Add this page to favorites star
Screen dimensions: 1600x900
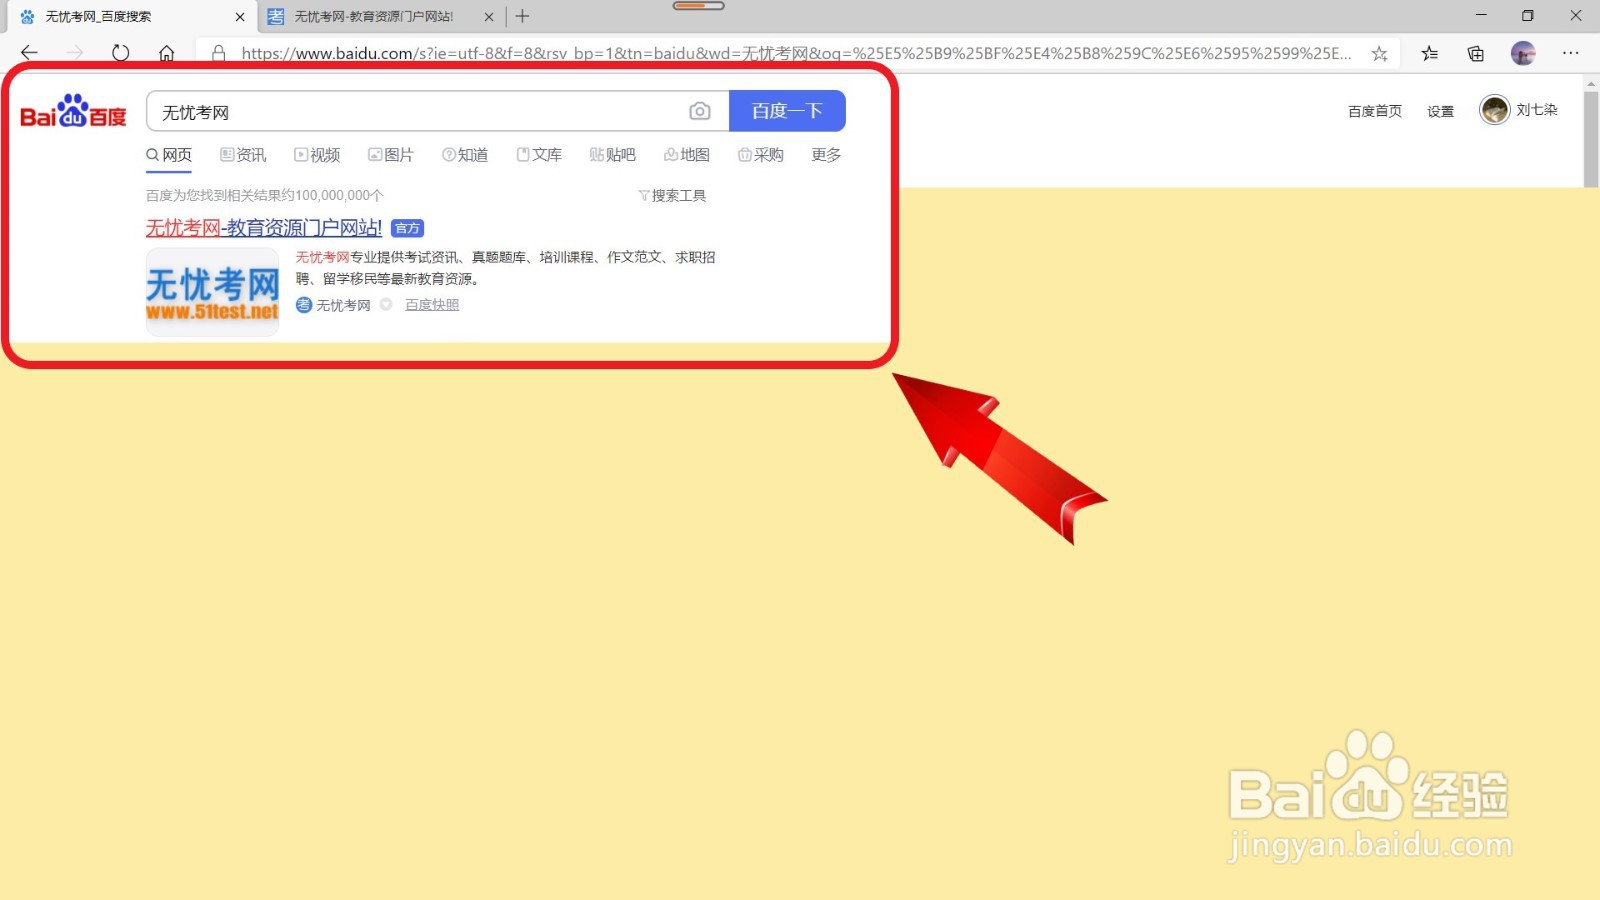click(1379, 54)
